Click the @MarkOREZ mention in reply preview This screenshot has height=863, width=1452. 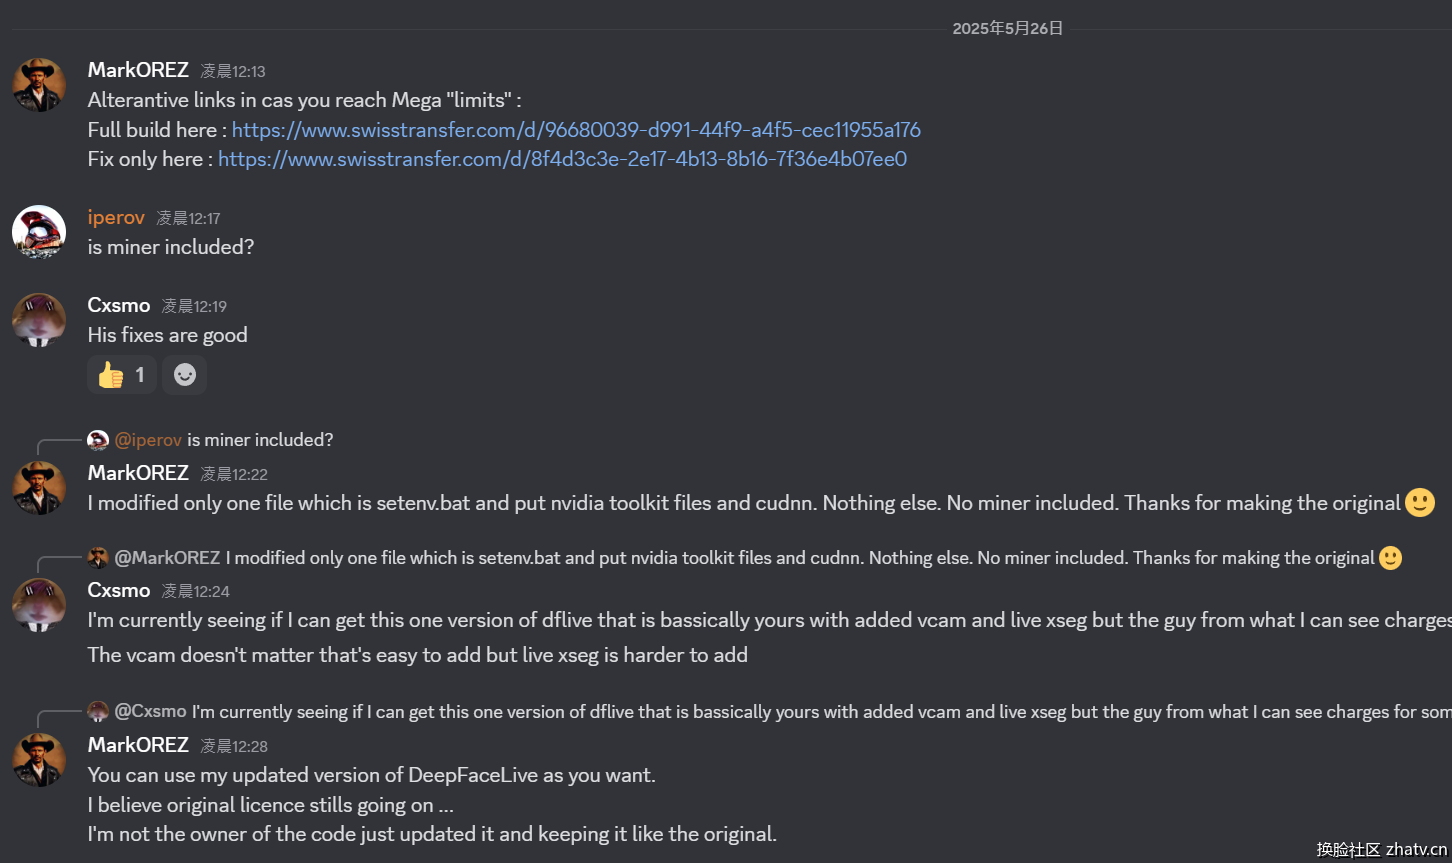(167, 558)
